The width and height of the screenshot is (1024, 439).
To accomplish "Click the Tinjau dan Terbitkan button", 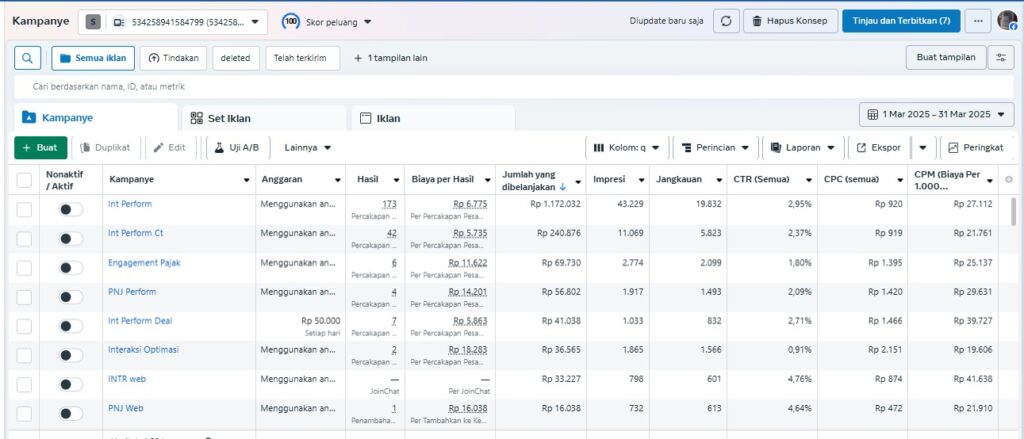I will tap(902, 21).
